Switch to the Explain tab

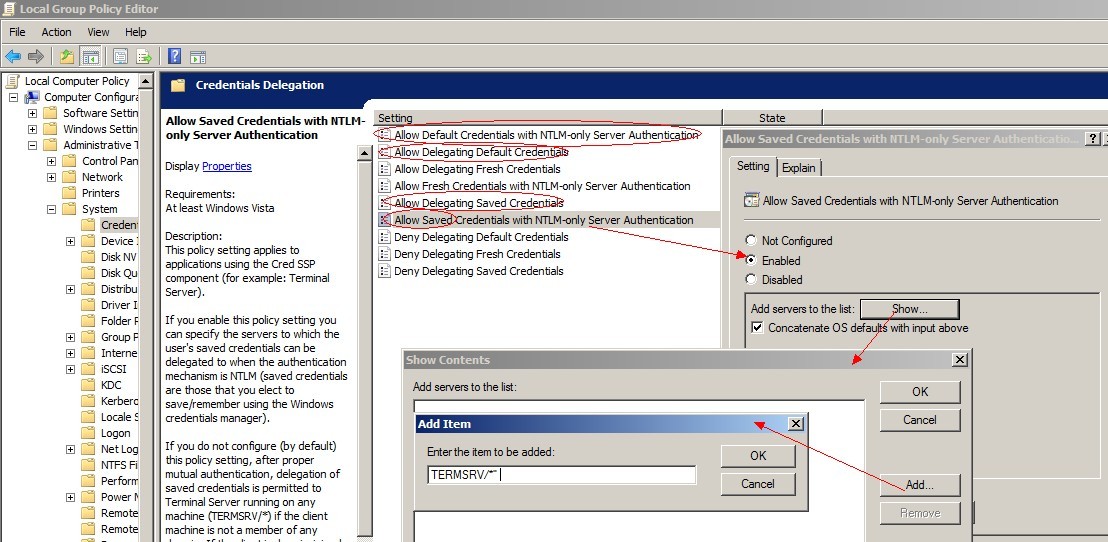click(x=798, y=168)
